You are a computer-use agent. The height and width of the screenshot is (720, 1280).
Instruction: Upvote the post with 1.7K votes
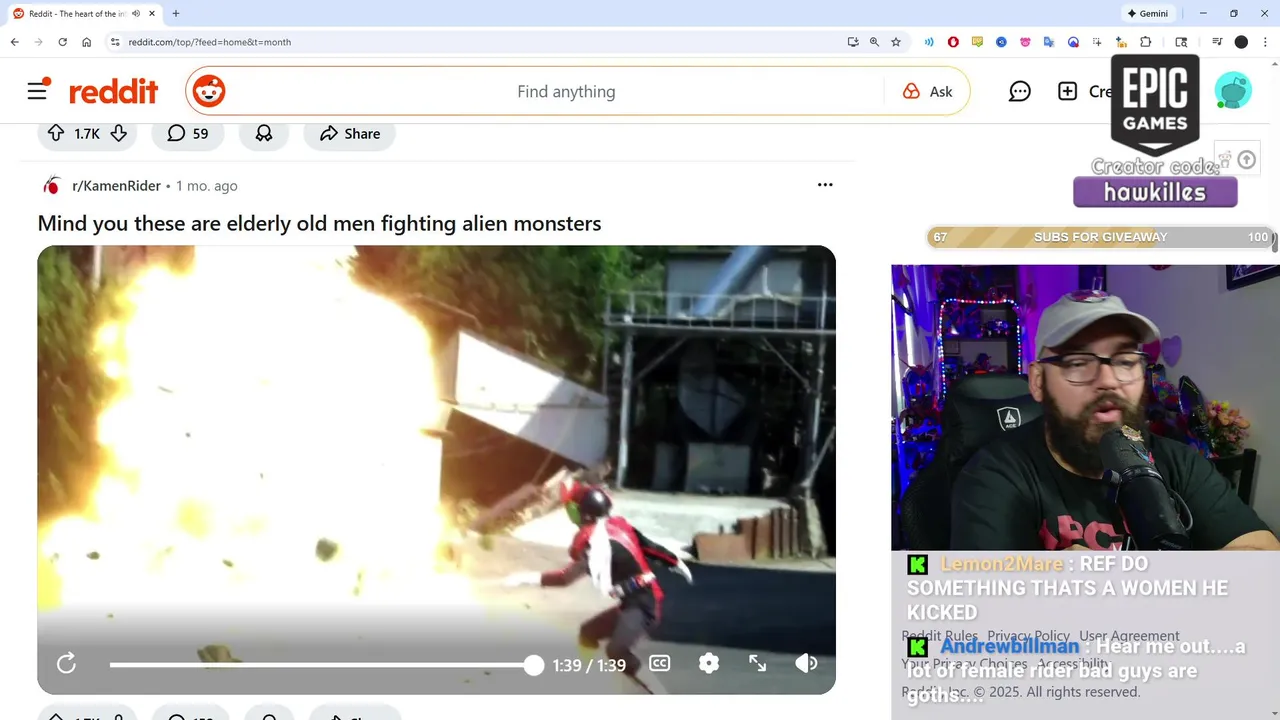[56, 133]
